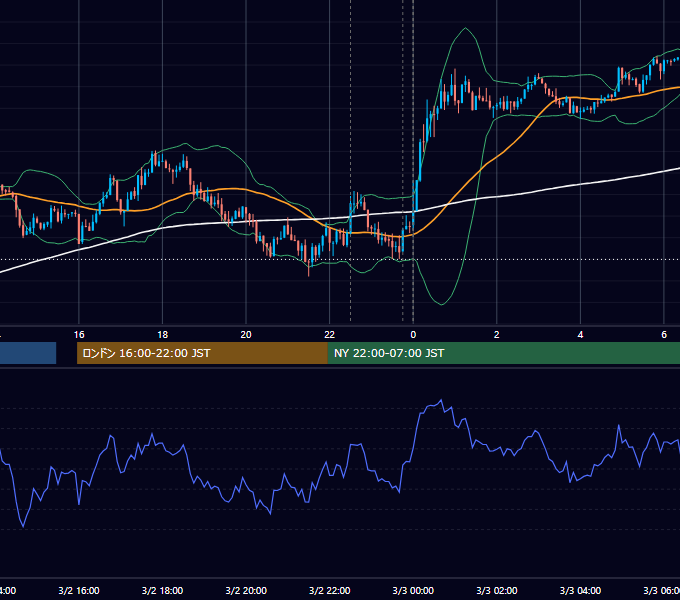This screenshot has height=600, width=680.
Task: Click the hour 6 axis label
Action: [664, 334]
